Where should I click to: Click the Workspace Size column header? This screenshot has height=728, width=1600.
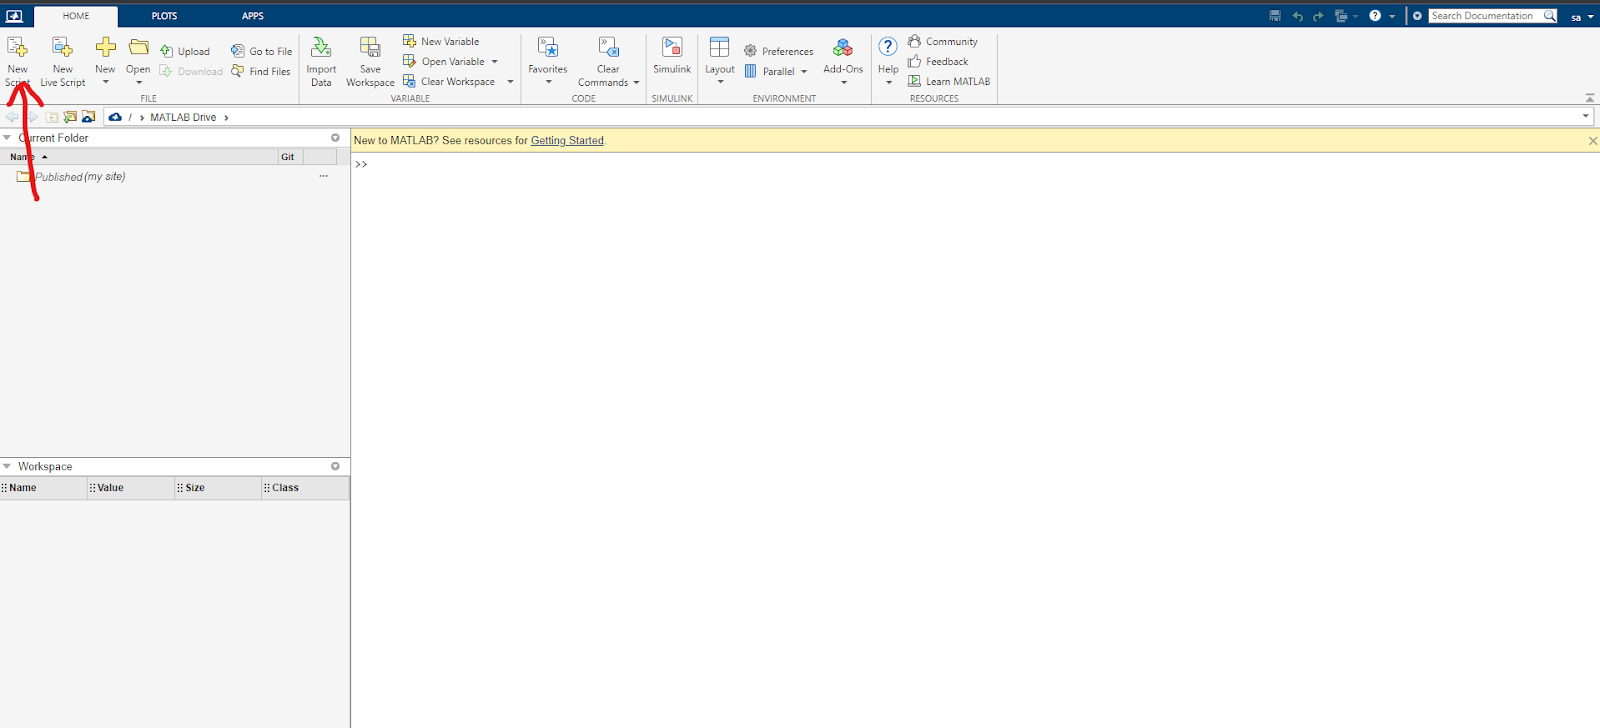218,488
